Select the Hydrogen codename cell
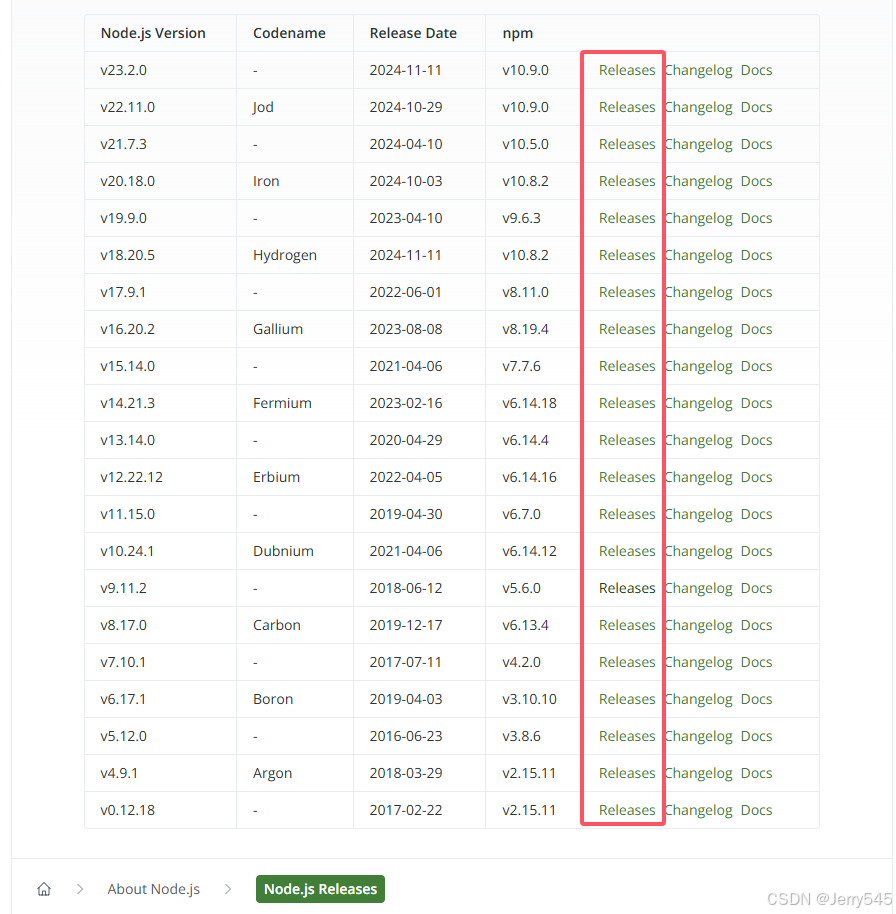The width and height of the screenshot is (896, 914). pyautogui.click(x=295, y=255)
